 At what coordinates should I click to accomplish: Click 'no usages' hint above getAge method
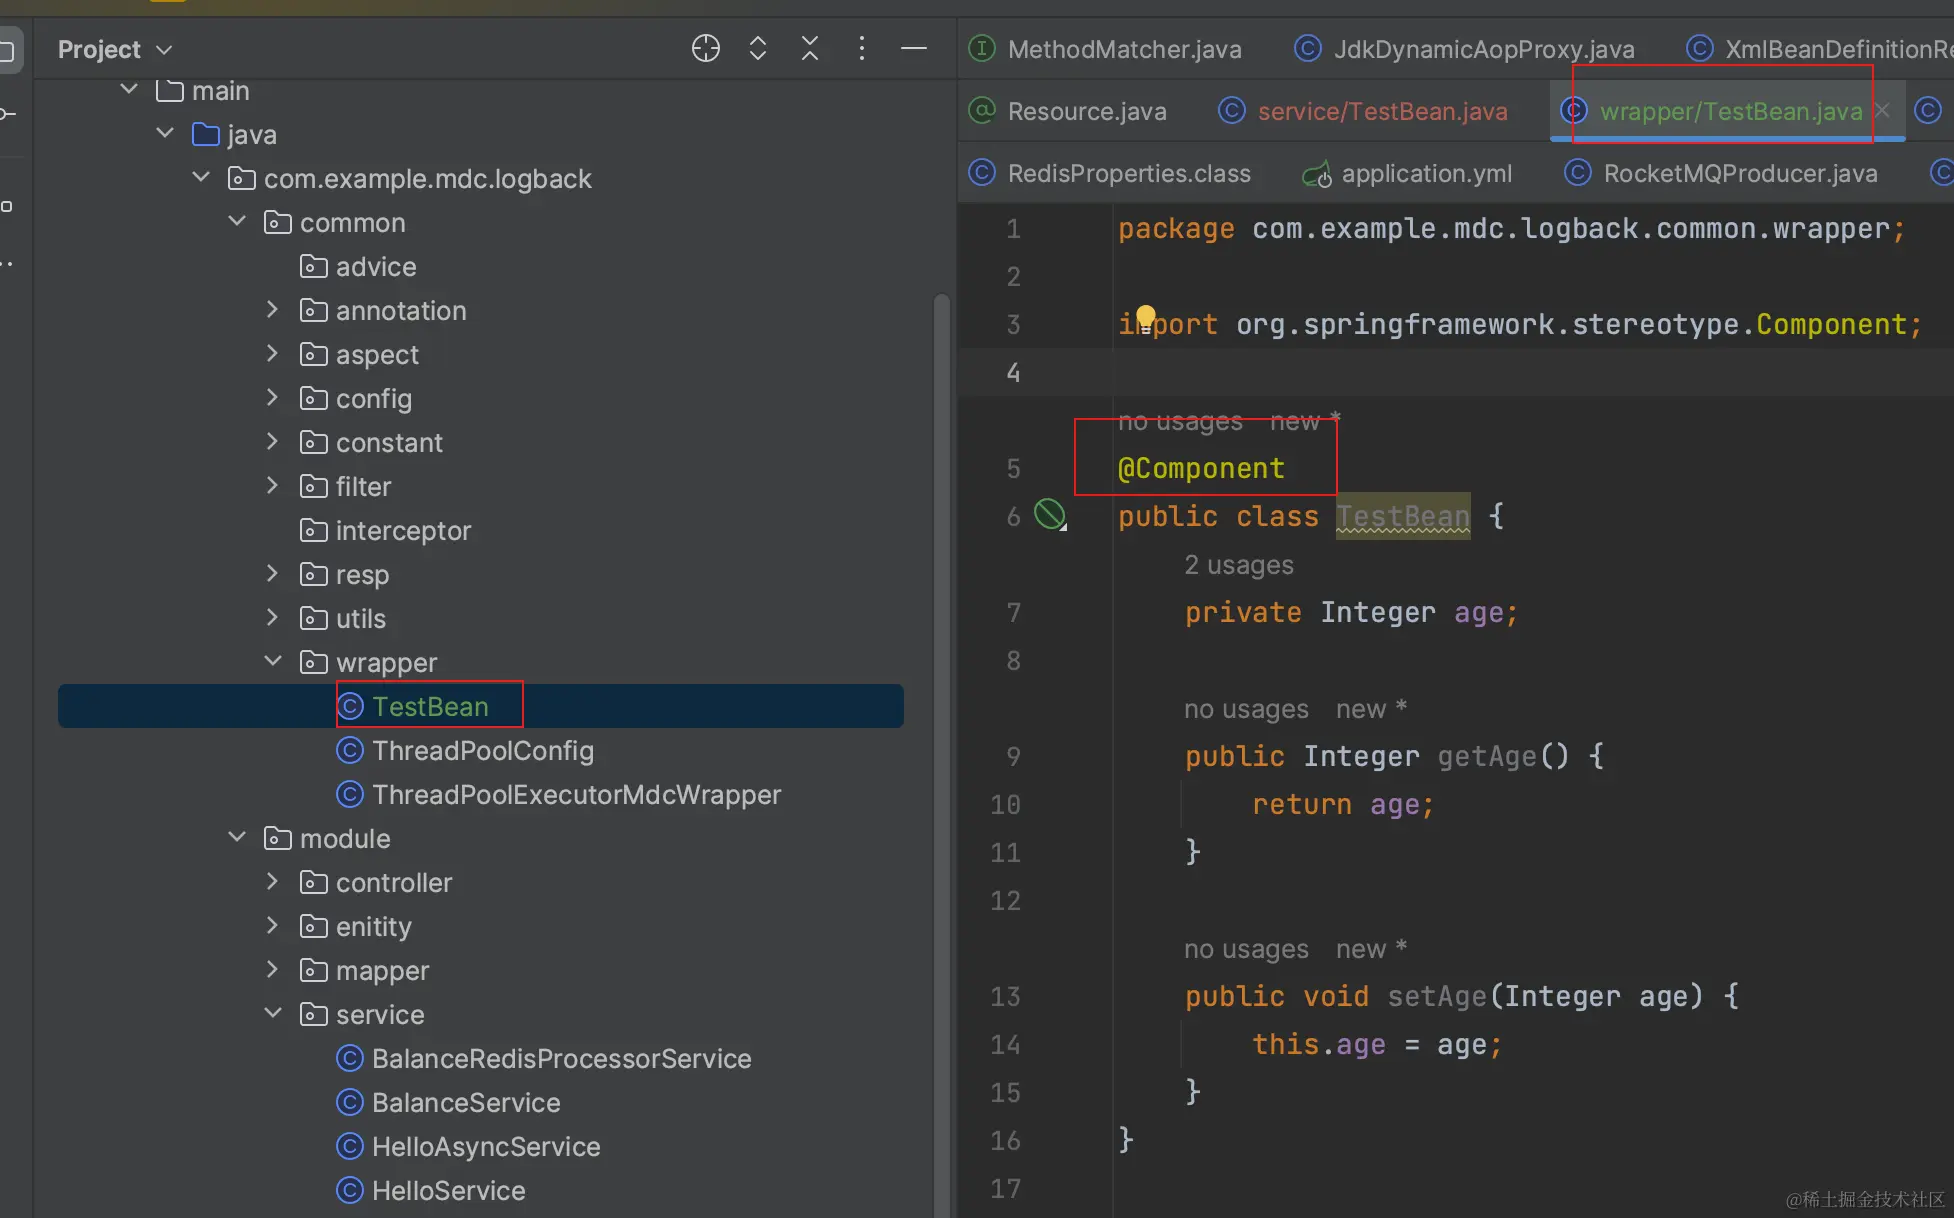coord(1245,709)
